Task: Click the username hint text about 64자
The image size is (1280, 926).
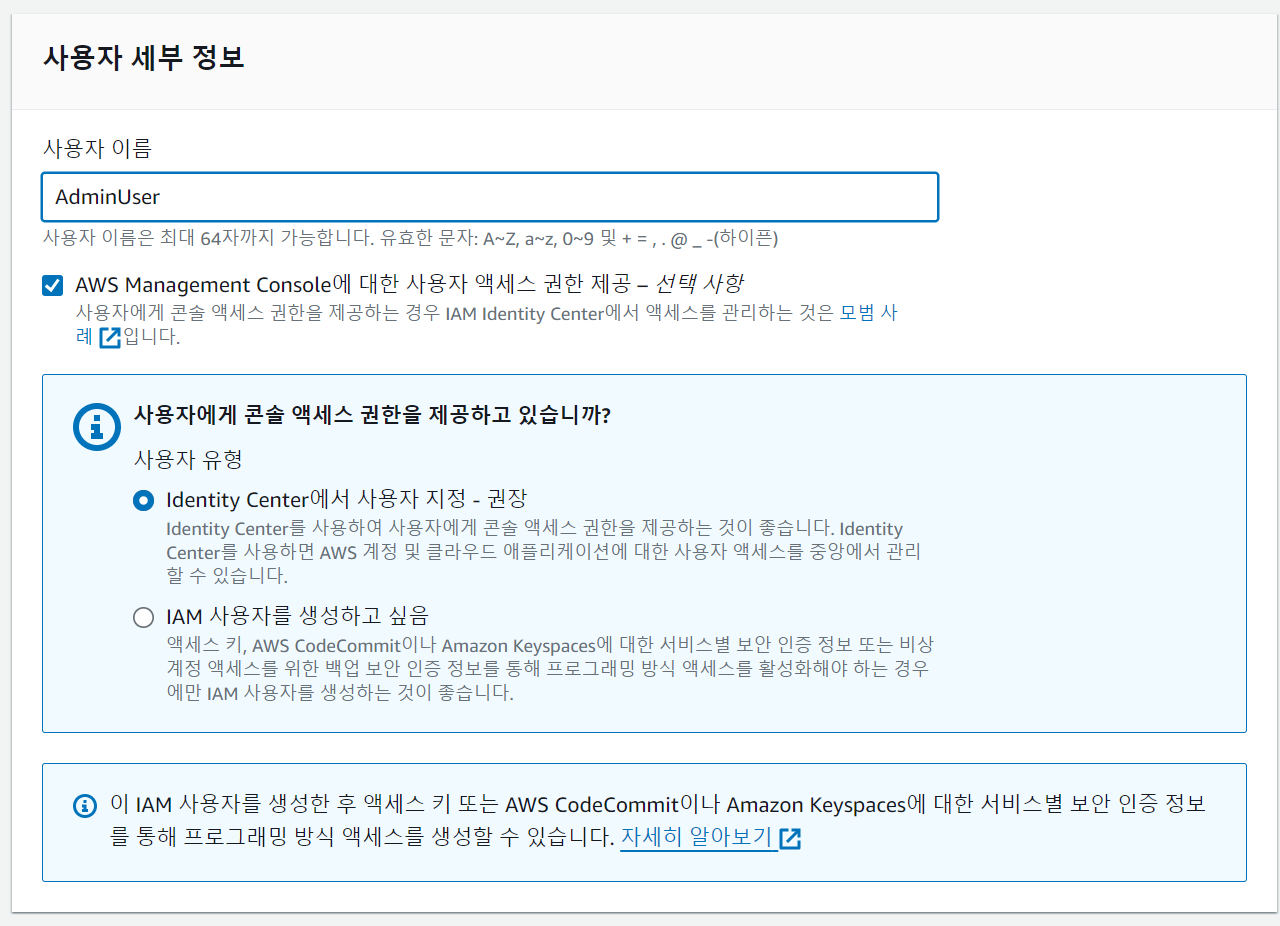Action: 410,239
